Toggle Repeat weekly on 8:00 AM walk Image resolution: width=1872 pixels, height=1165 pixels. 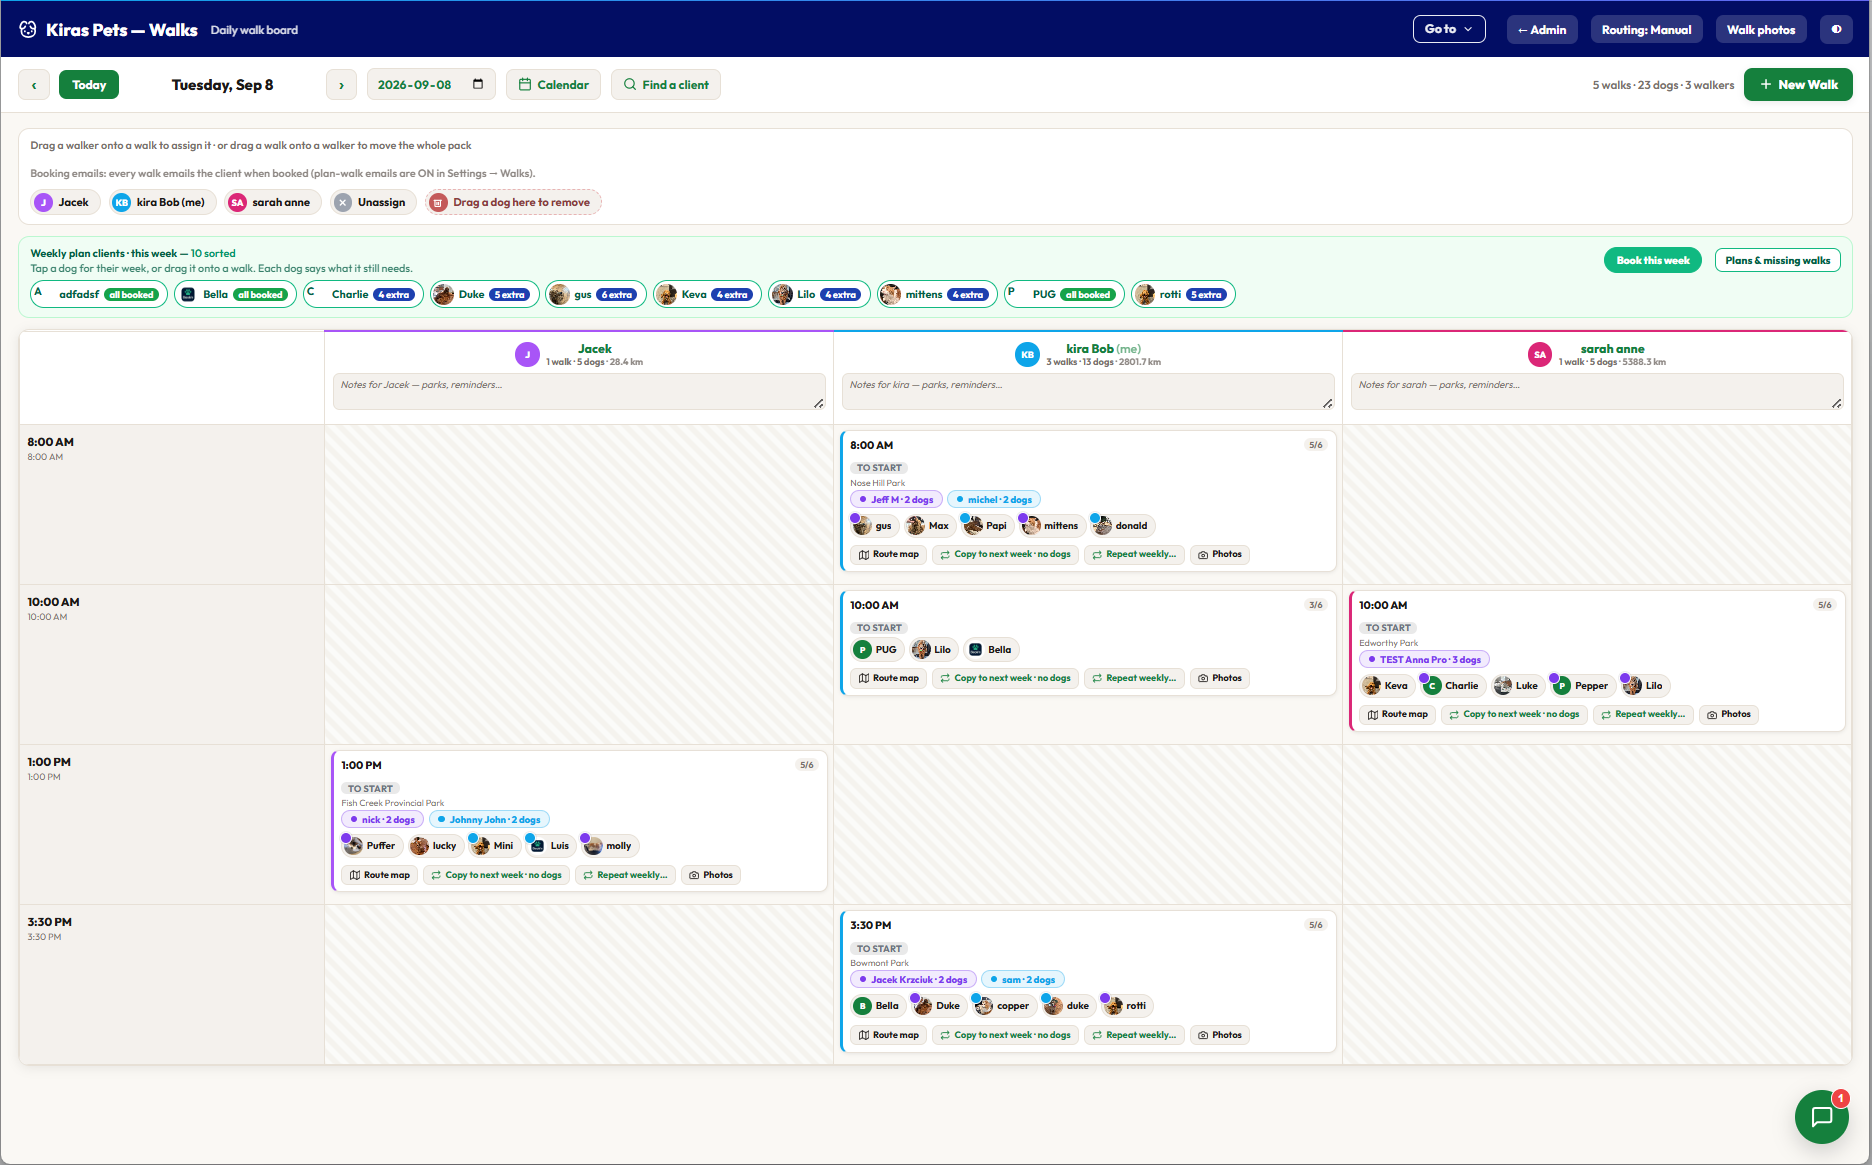pos(1134,554)
